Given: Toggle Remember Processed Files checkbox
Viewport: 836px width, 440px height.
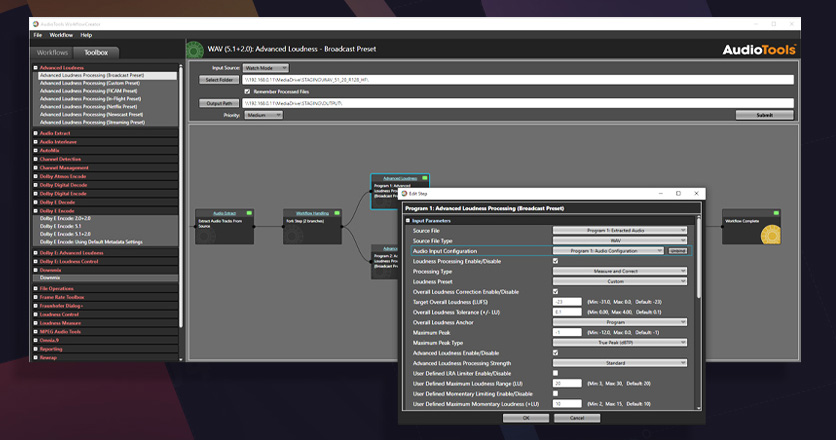Looking at the screenshot, I should click(247, 92).
